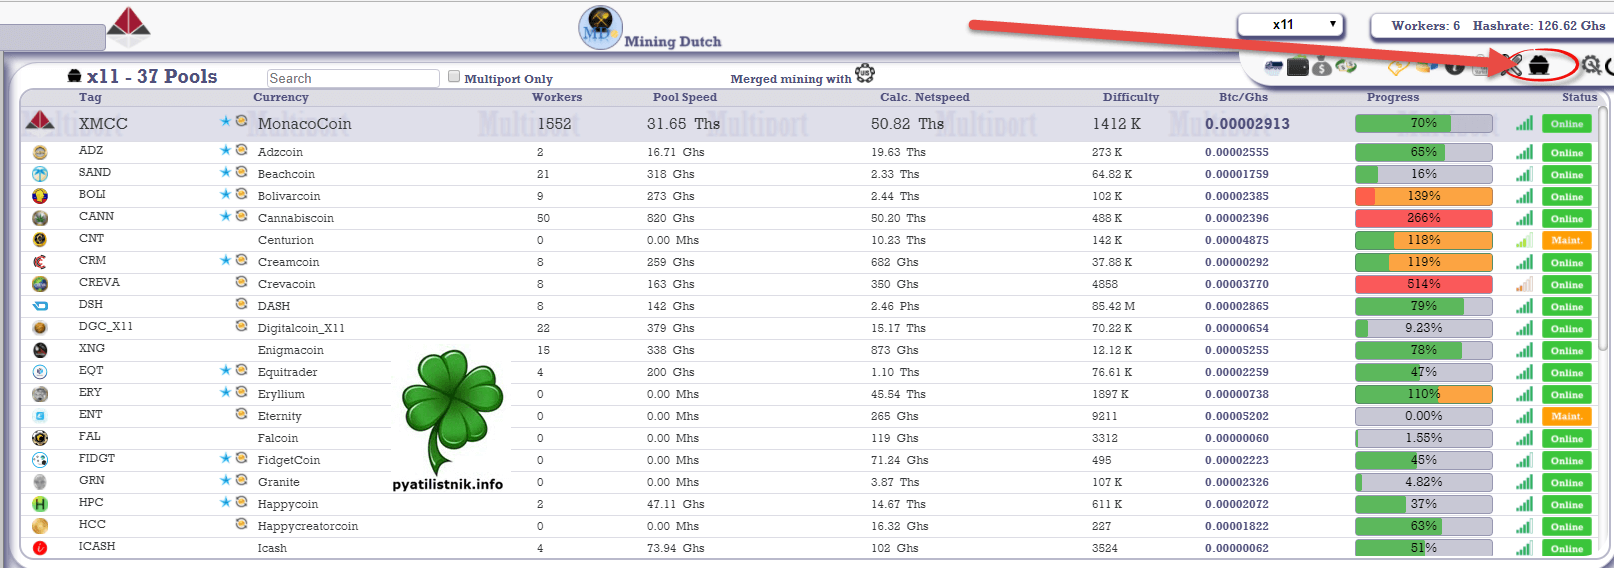This screenshot has width=1614, height=568.
Task: Click the 31.65 Ths pool speed value
Action: (683, 124)
